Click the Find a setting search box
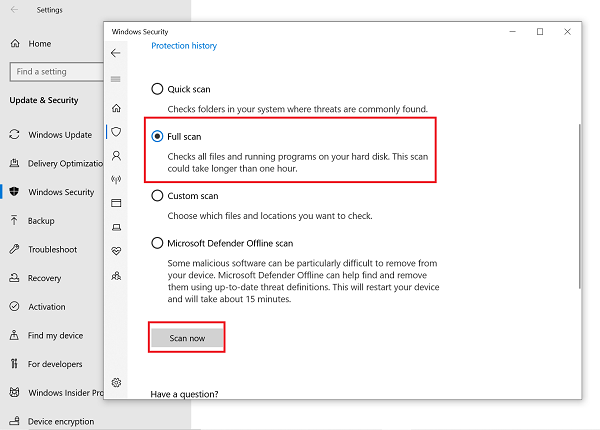This screenshot has height=430, width=600. click(55, 72)
